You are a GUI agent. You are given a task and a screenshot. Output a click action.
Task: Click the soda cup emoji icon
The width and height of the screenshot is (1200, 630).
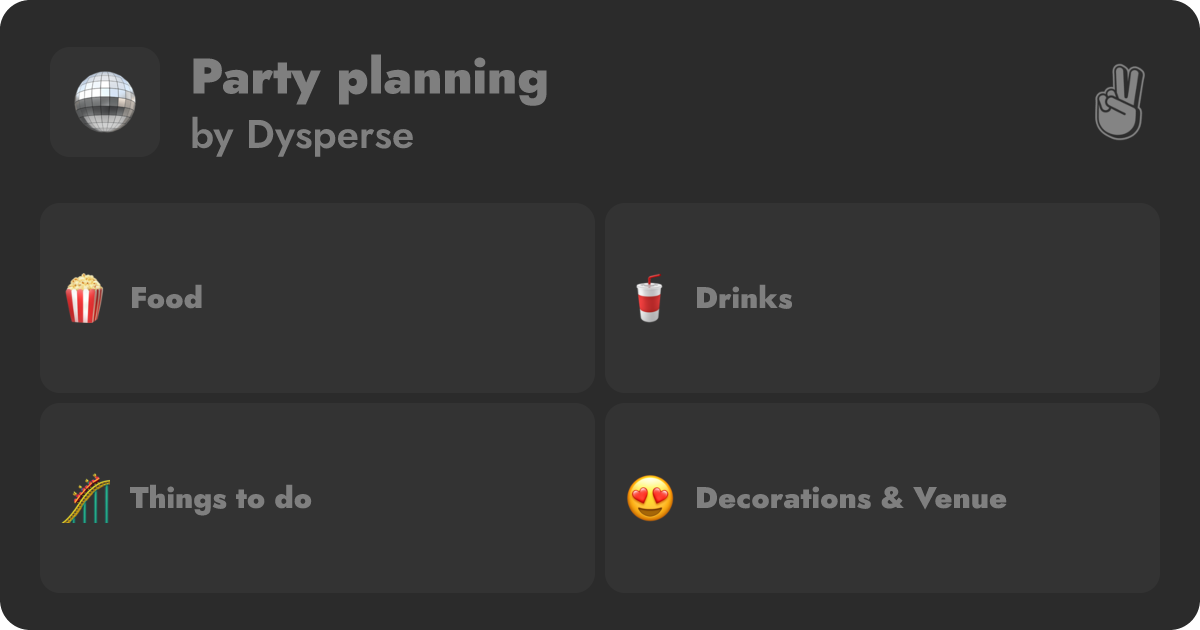click(649, 298)
